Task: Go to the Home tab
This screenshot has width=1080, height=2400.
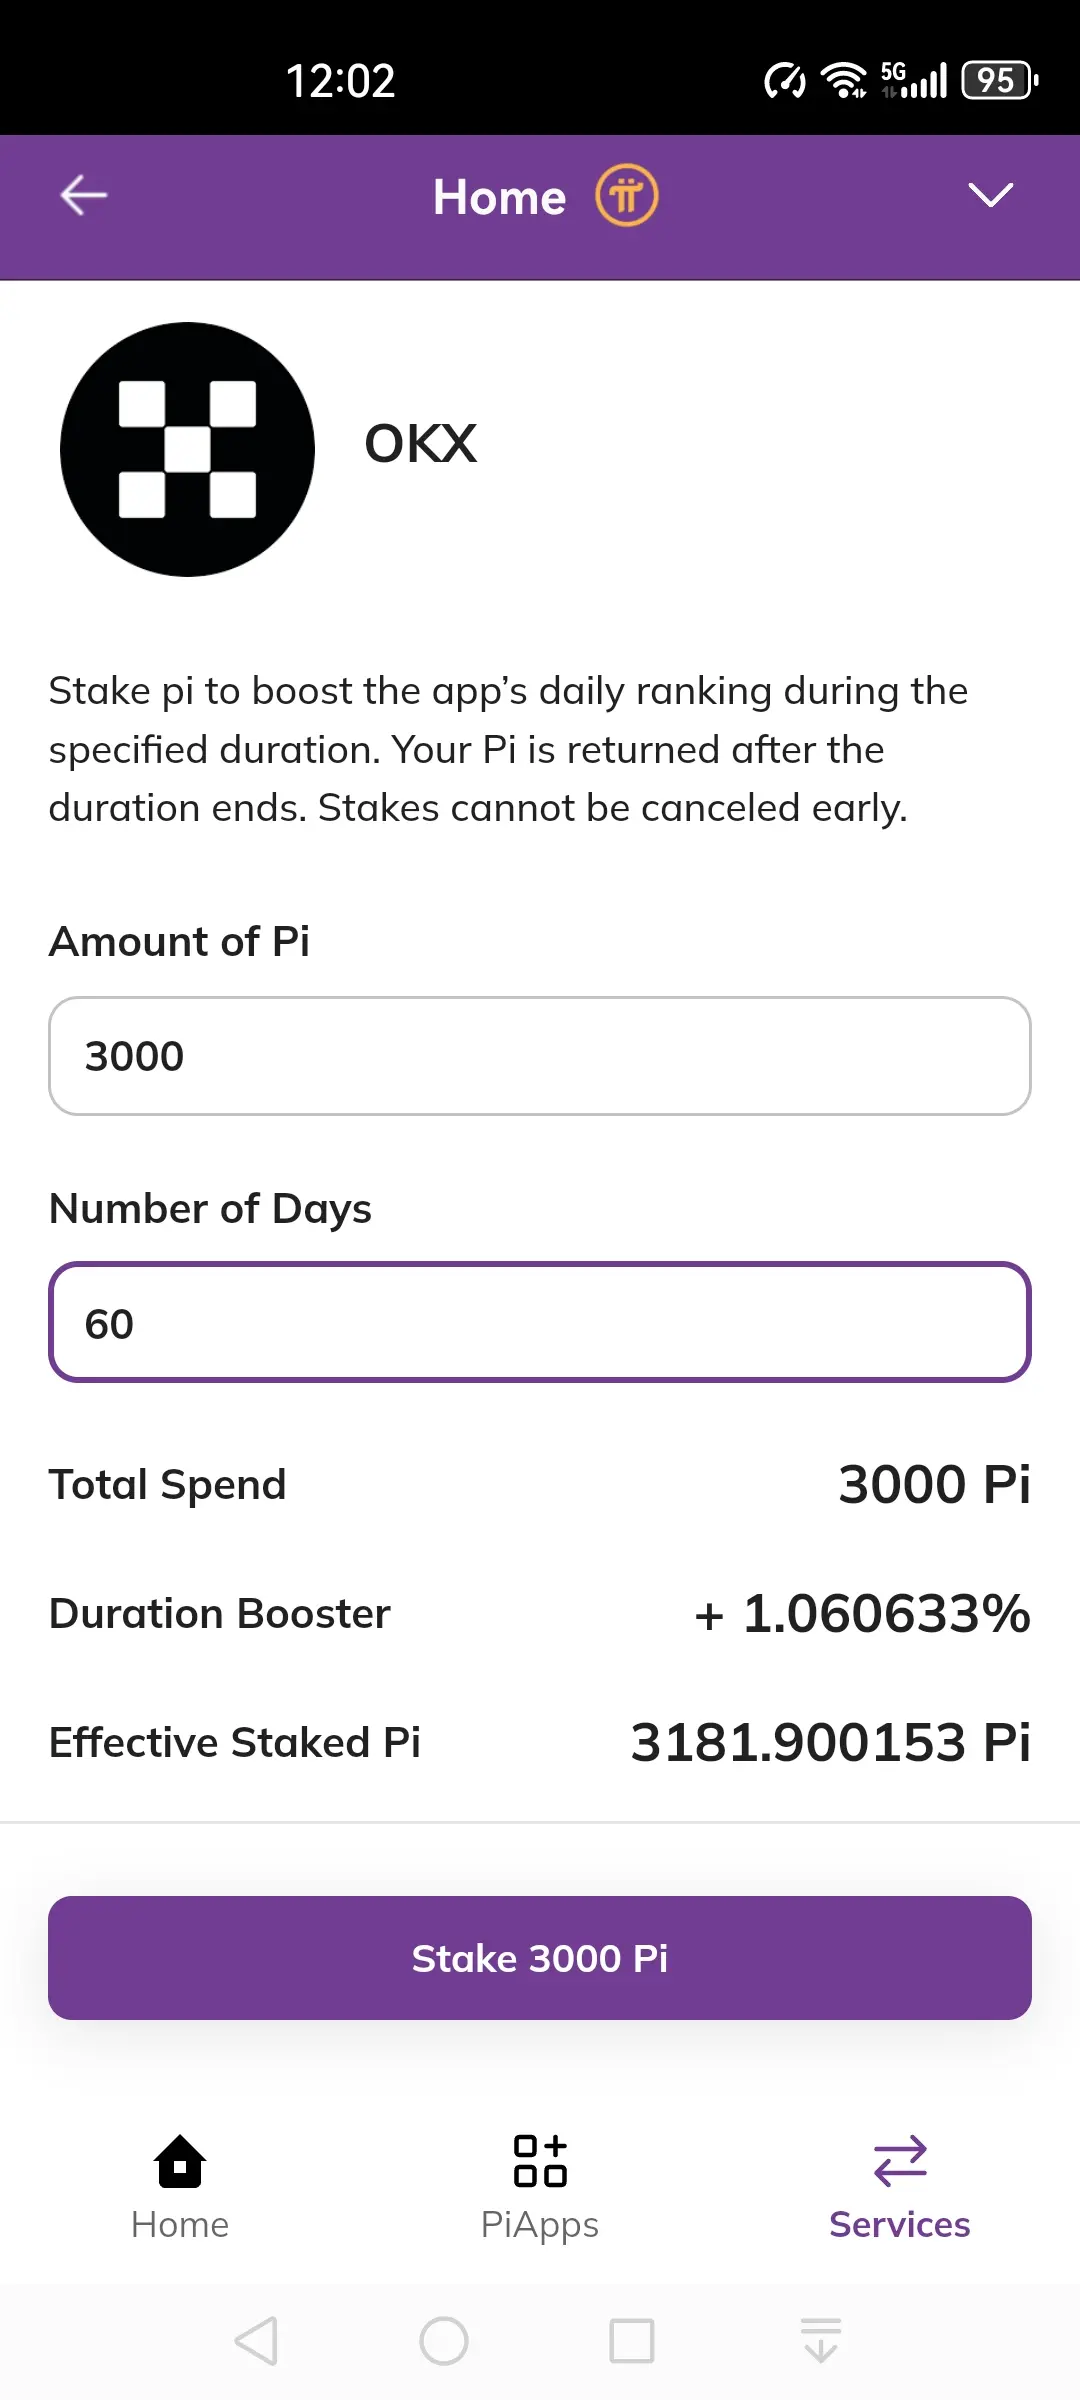Action: [180, 2187]
